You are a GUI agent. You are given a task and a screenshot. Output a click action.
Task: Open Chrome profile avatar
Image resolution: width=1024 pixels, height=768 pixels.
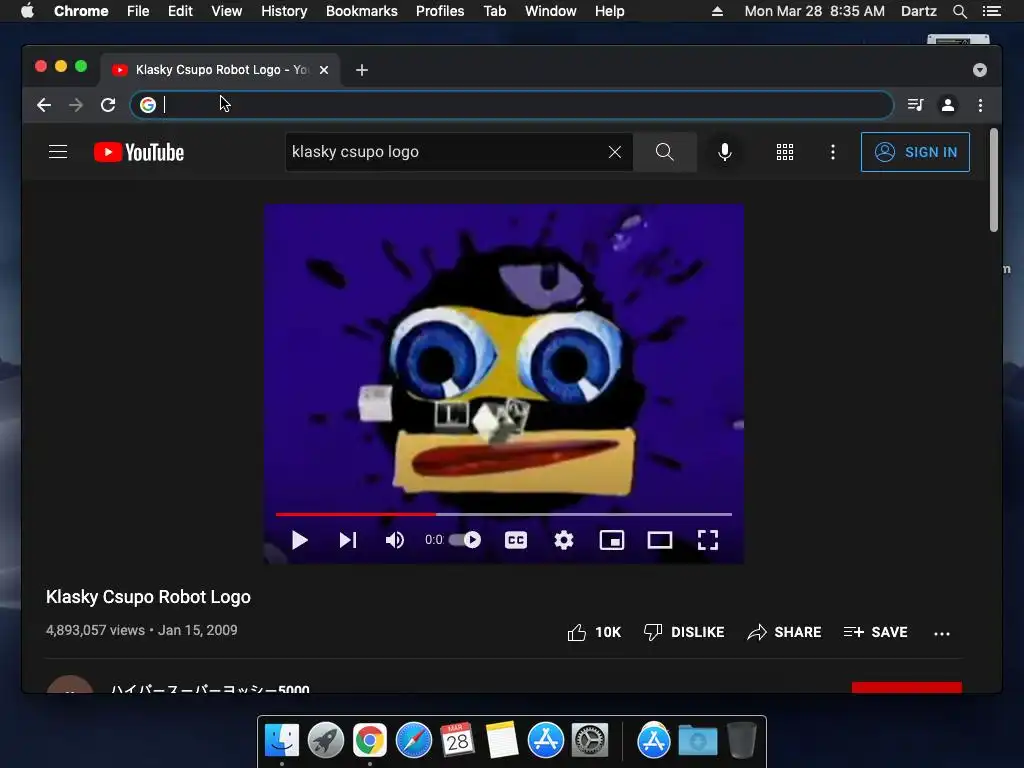pos(948,105)
